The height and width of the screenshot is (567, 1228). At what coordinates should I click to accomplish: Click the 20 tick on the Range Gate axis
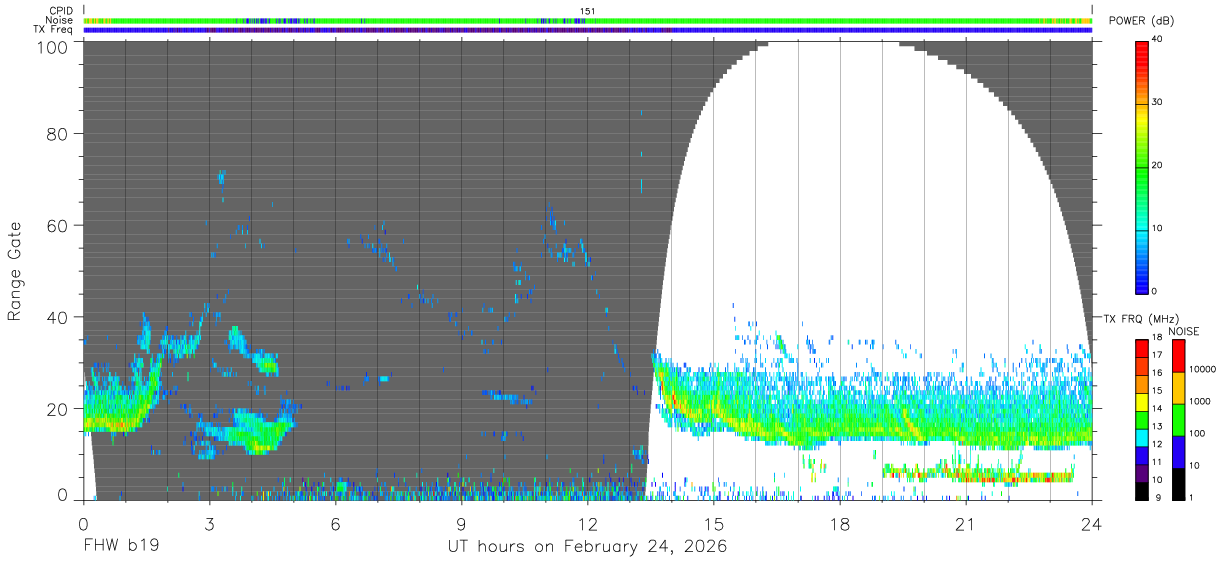click(58, 408)
